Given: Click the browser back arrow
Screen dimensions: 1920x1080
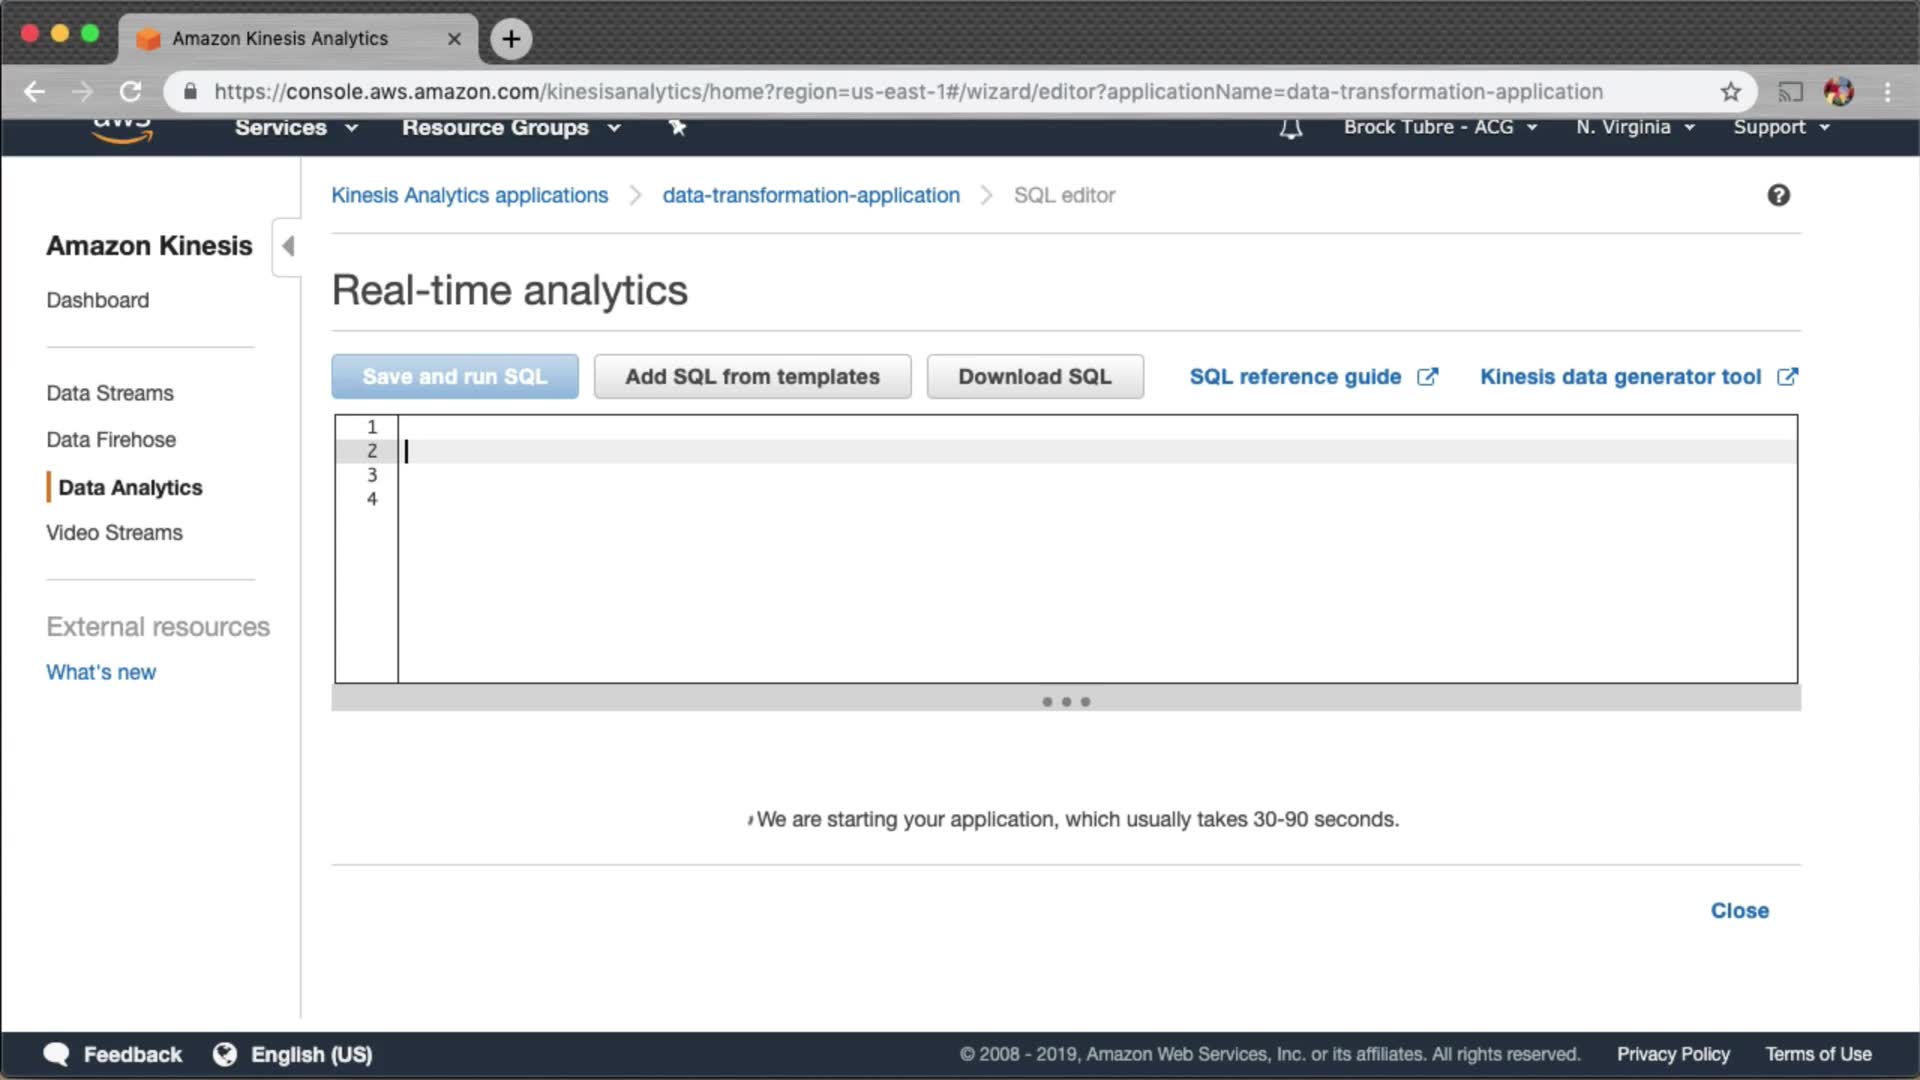Looking at the screenshot, I should pyautogui.click(x=35, y=92).
